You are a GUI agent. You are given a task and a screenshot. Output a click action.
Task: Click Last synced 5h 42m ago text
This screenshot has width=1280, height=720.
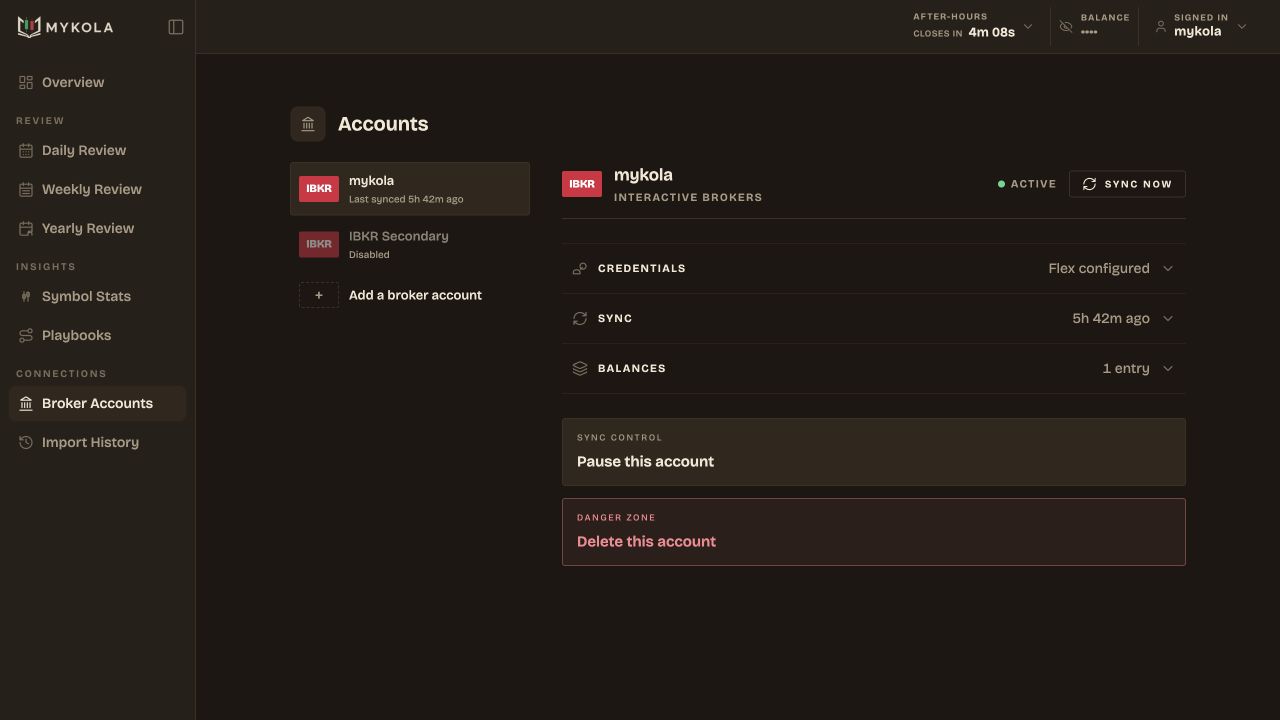coord(406,199)
